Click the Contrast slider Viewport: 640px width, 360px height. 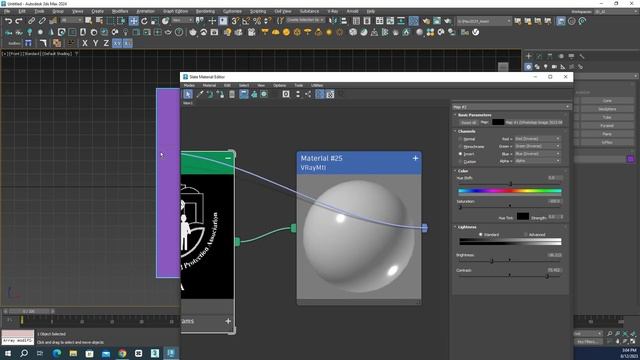(x=510, y=276)
